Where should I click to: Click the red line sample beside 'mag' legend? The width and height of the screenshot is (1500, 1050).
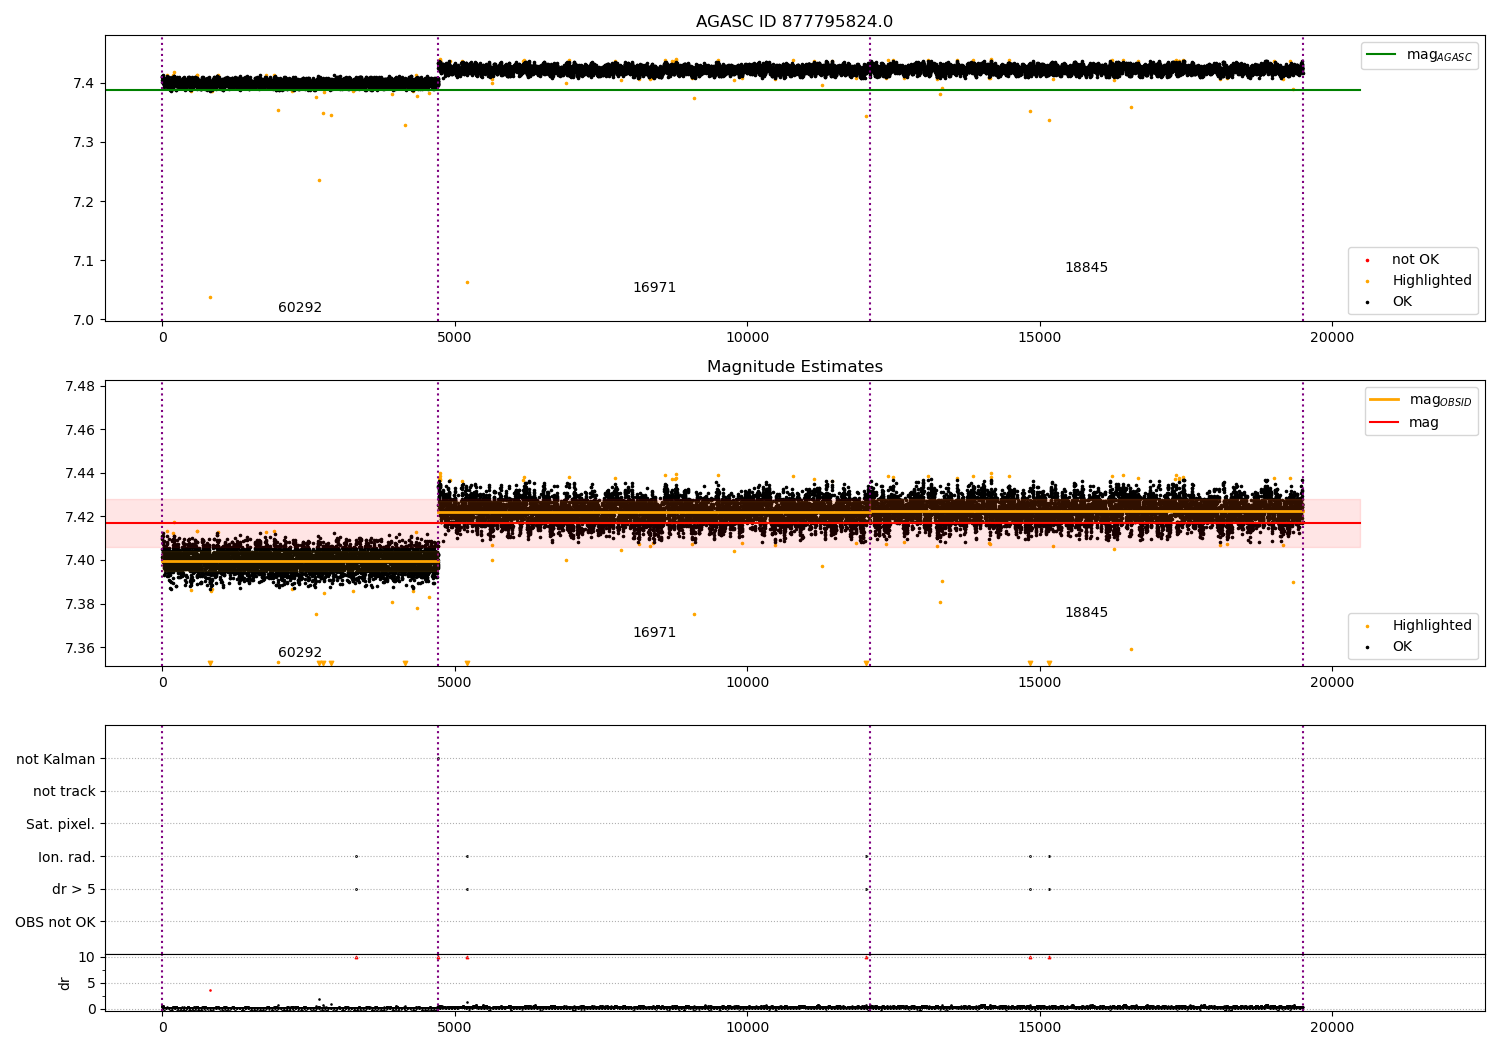1384,422
